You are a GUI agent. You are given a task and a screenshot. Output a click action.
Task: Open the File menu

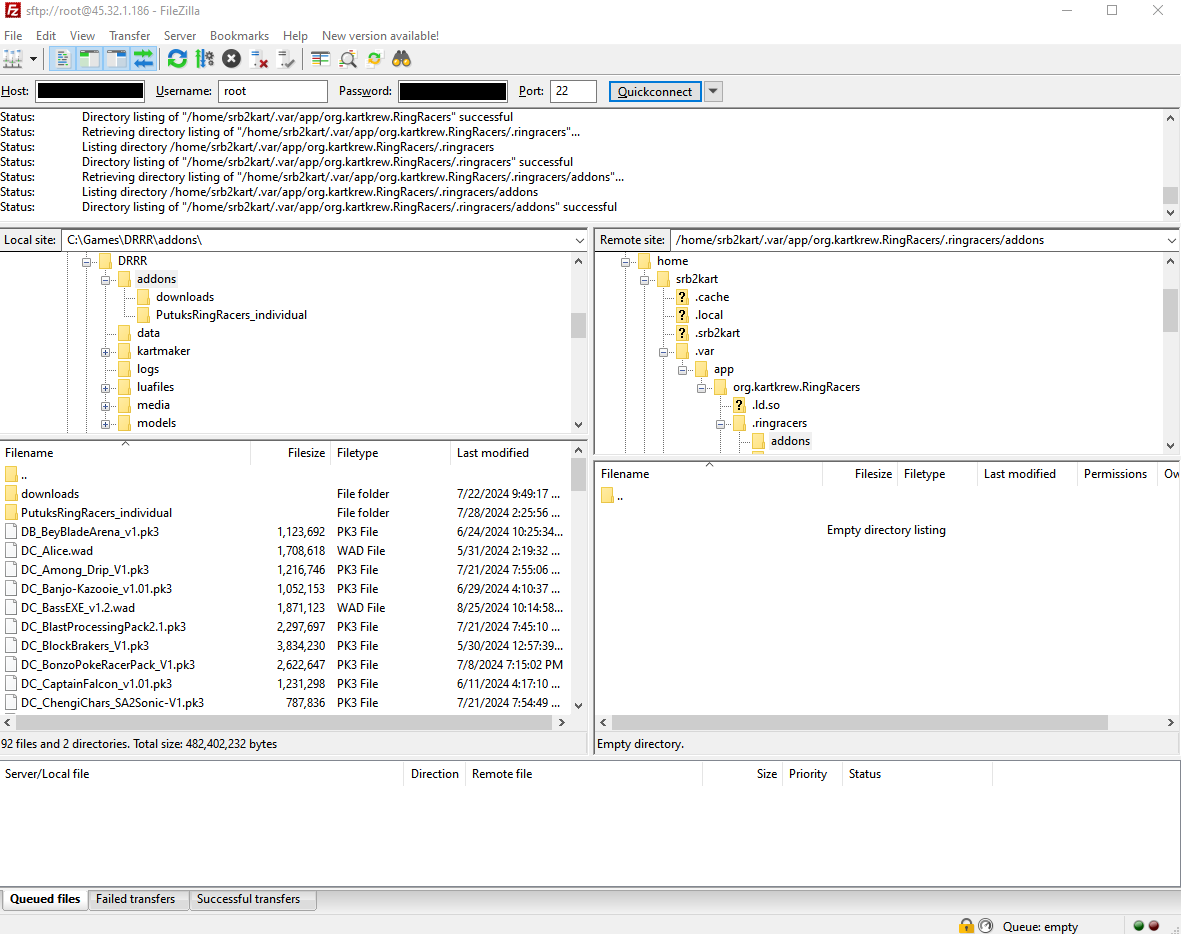click(x=13, y=35)
